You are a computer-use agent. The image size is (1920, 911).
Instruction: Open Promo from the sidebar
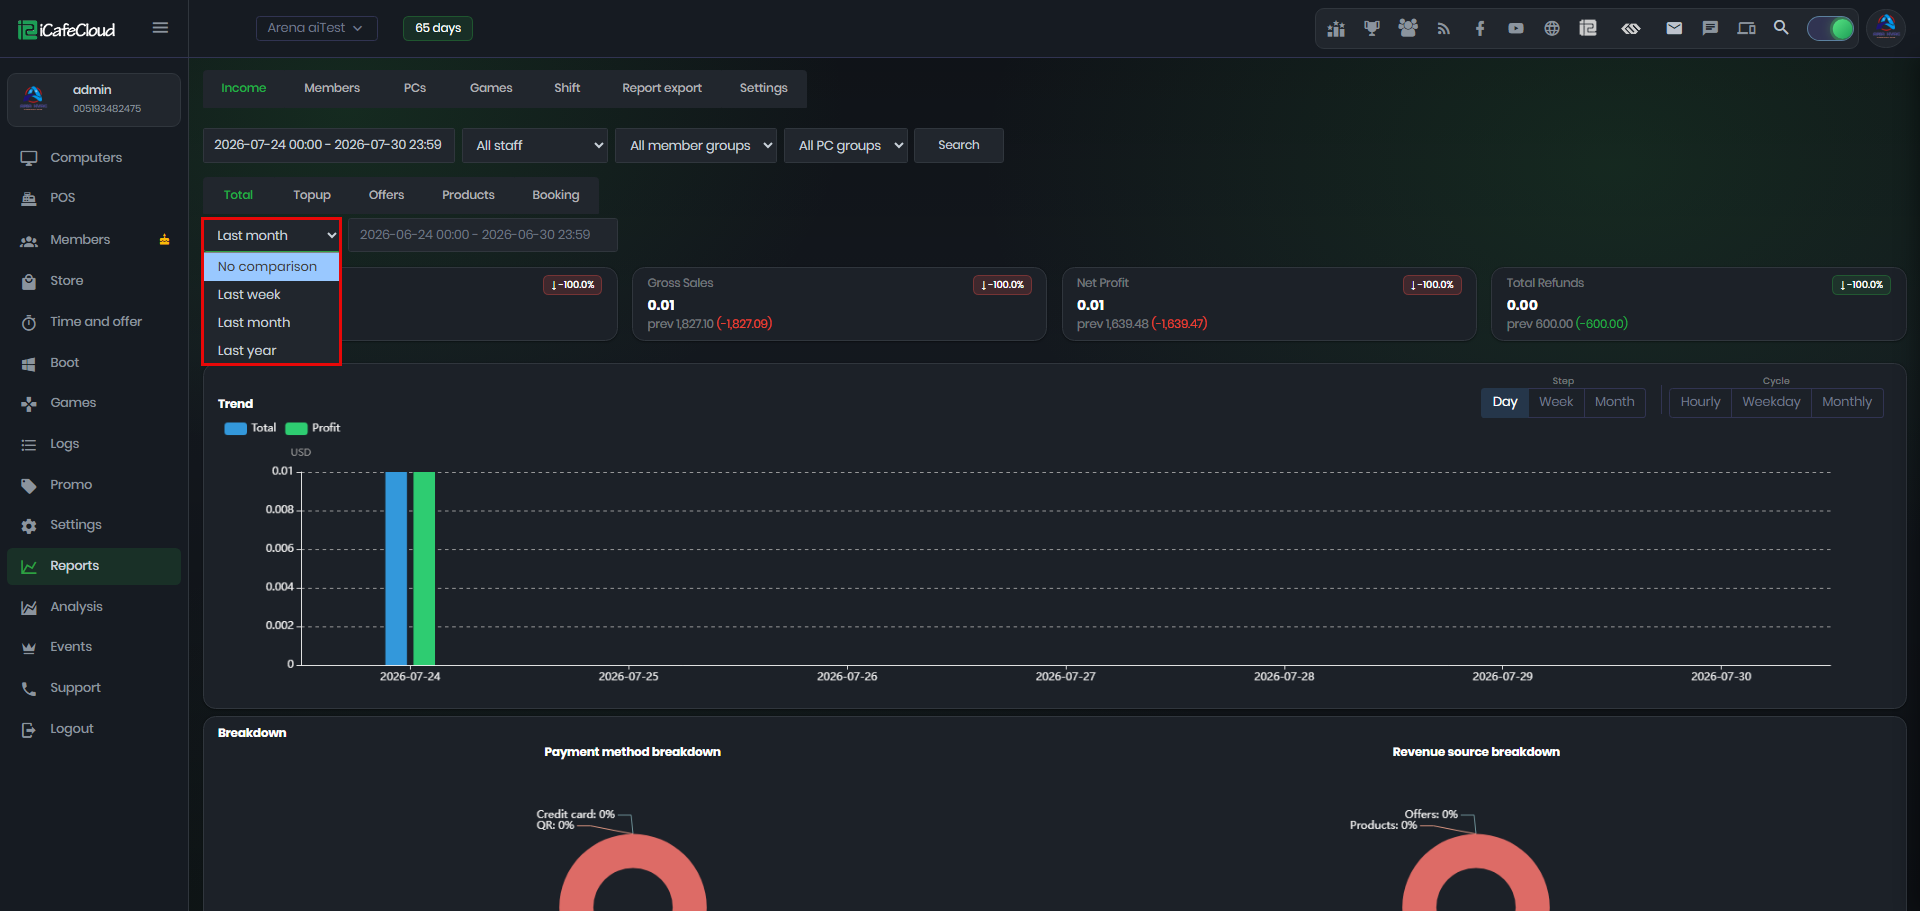pos(94,485)
